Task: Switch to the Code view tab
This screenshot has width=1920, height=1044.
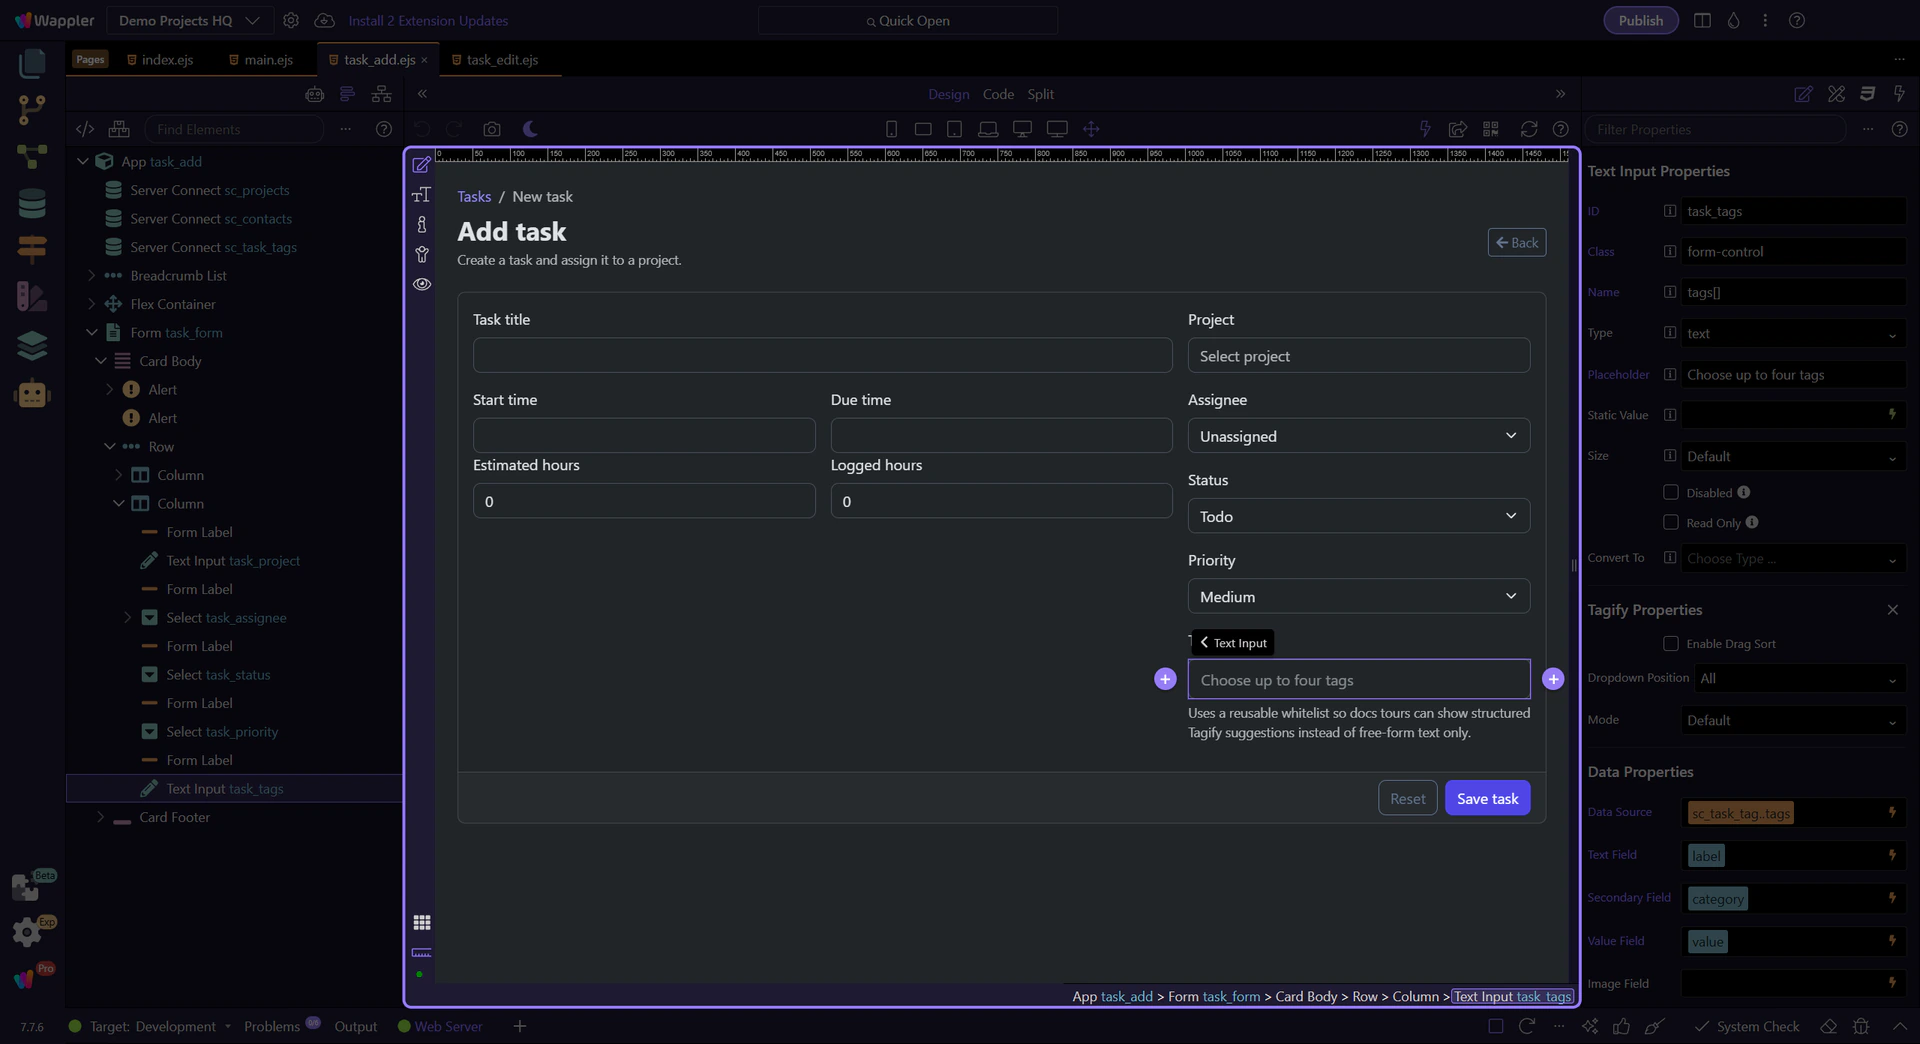Action: pos(997,94)
